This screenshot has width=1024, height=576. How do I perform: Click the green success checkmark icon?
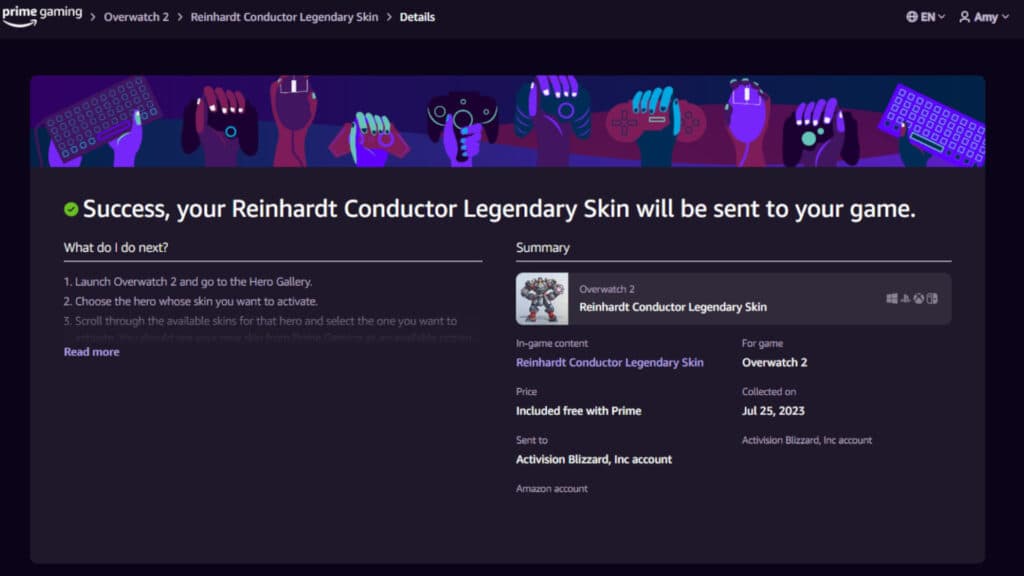(69, 206)
